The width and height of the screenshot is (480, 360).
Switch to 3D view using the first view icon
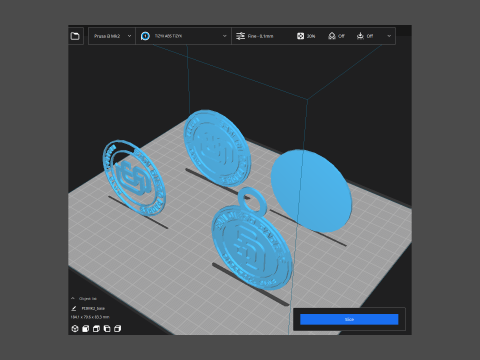tap(75, 329)
